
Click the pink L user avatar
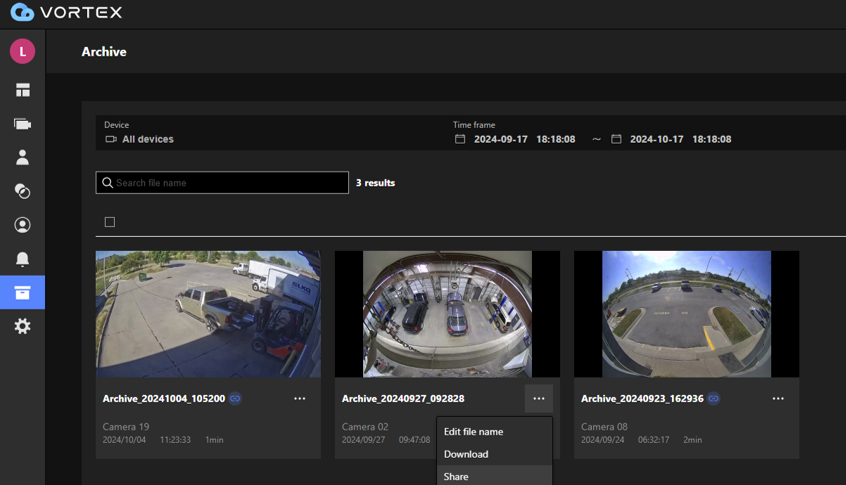coord(22,51)
